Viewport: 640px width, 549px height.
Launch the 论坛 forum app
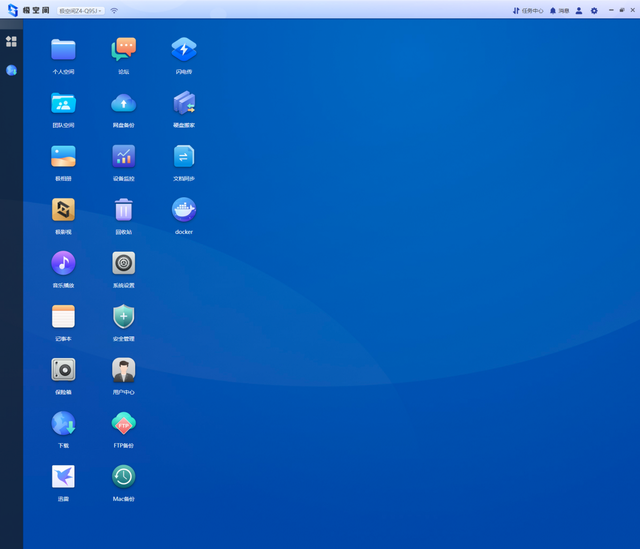124,49
